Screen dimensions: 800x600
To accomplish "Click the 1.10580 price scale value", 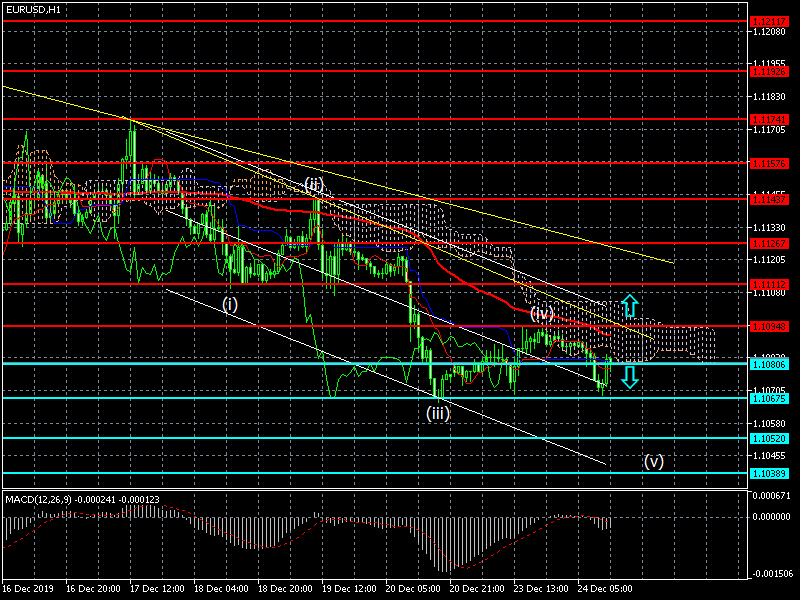I will tap(769, 423).
